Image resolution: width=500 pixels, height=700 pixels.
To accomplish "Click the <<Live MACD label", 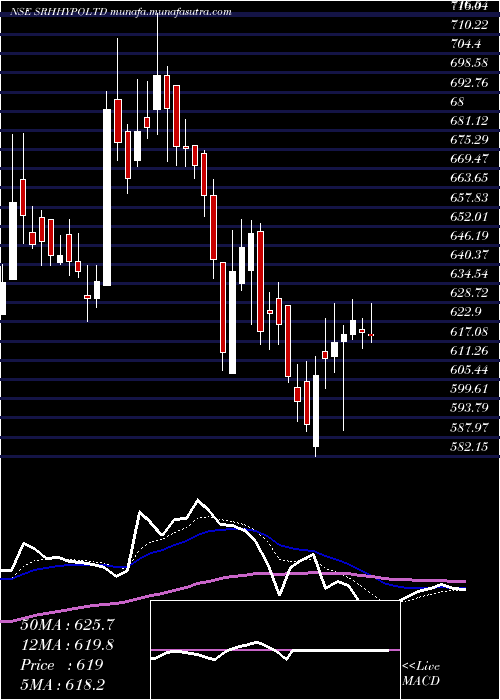I will pos(421,674).
